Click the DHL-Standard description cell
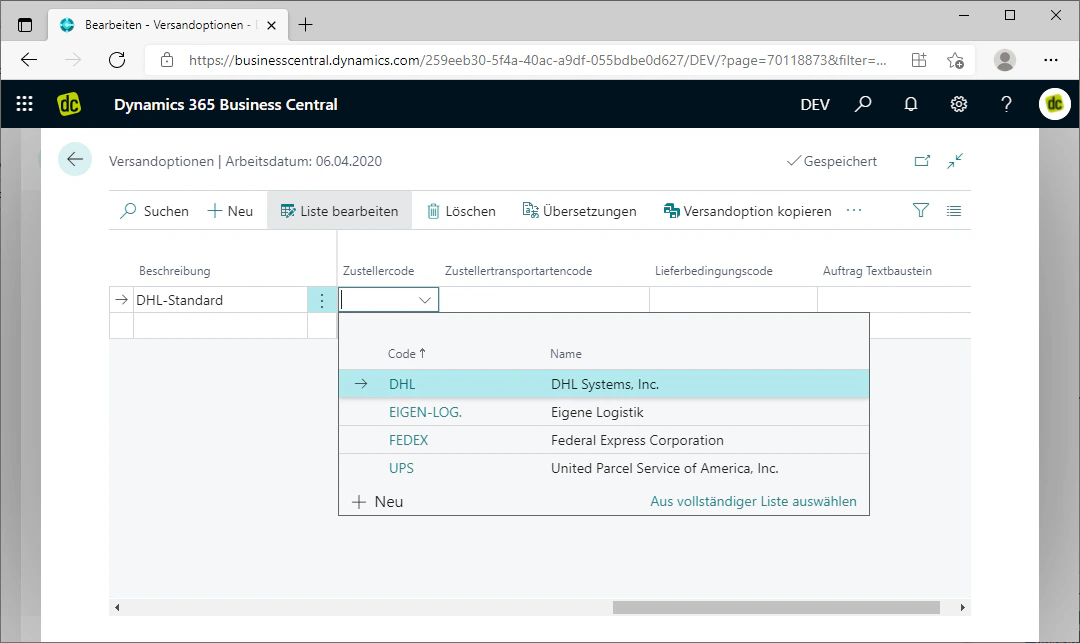The height and width of the screenshot is (643, 1080). 220,300
